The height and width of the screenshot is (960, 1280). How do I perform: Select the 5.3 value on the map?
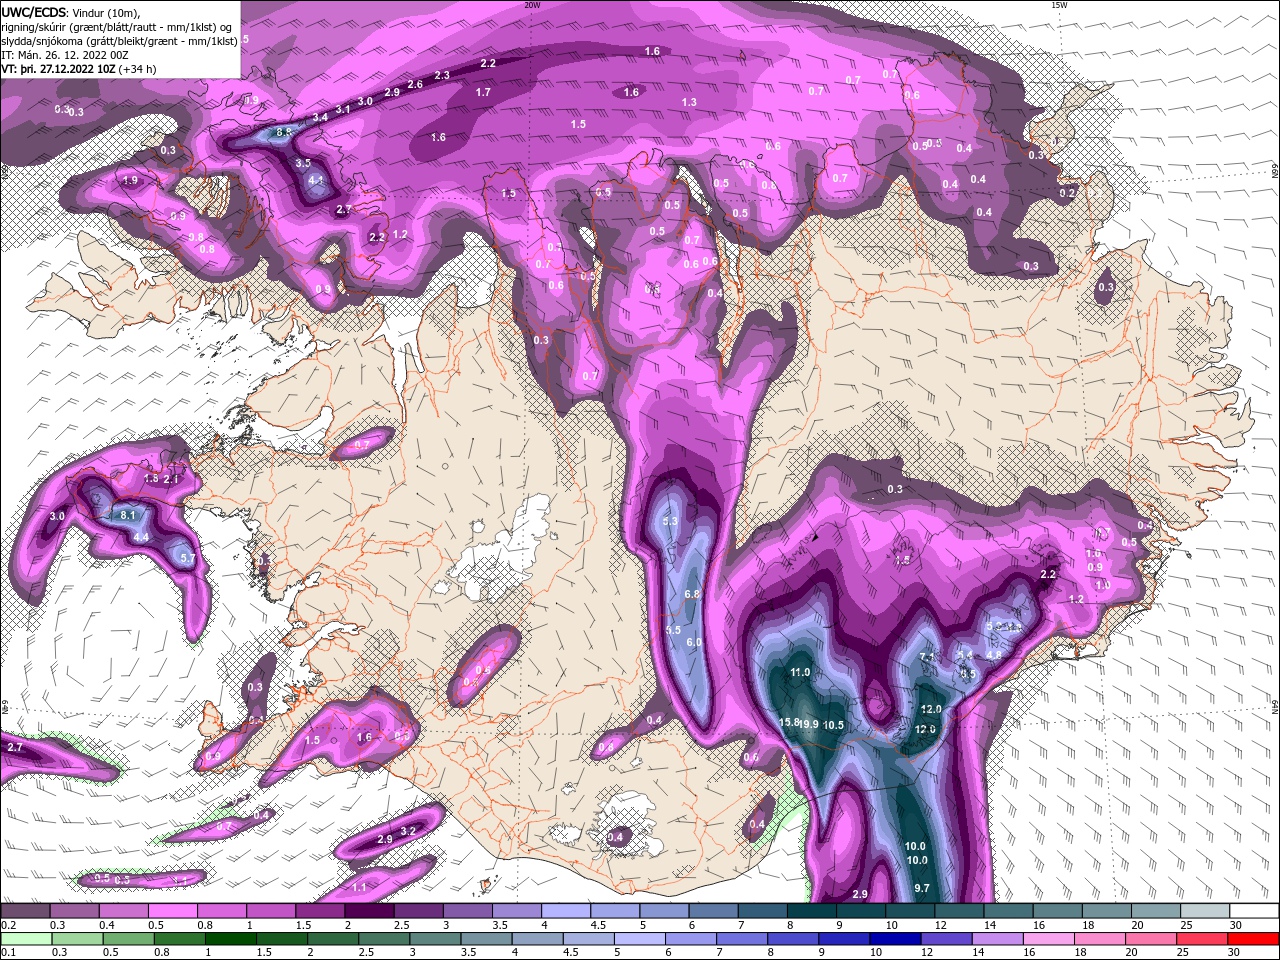tap(670, 521)
